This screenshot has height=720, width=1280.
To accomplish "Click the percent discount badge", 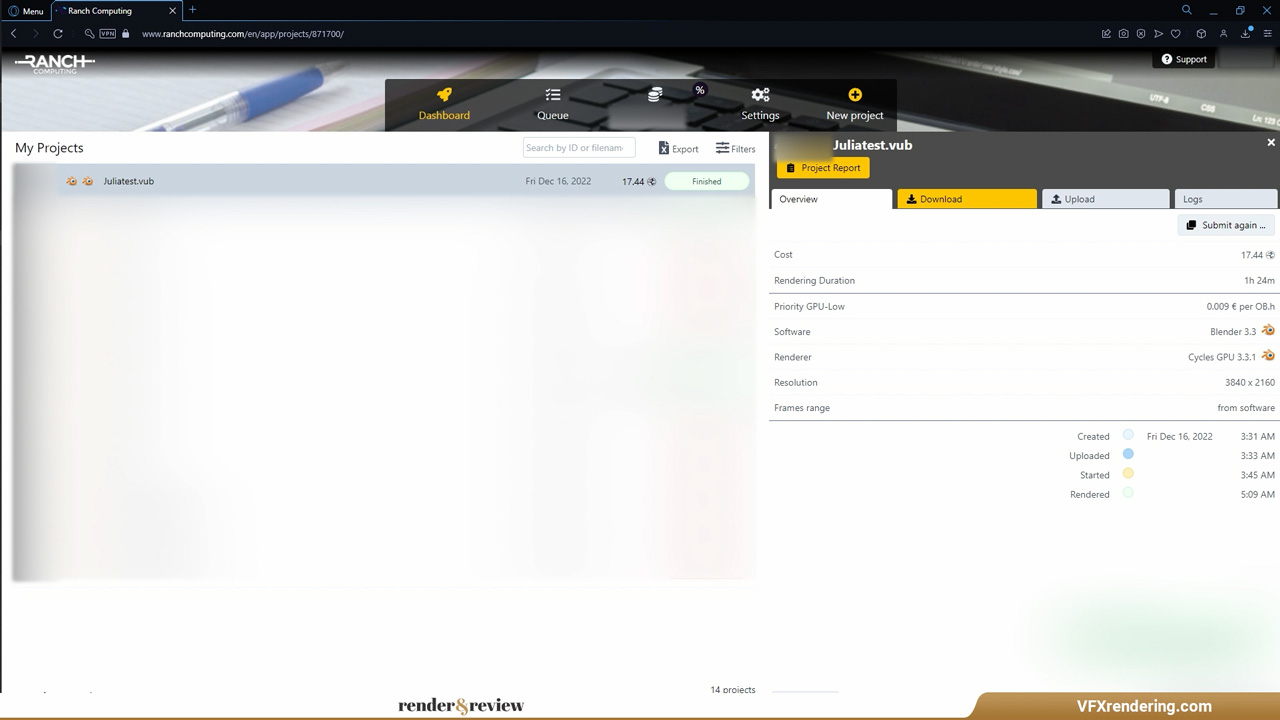I will pyautogui.click(x=700, y=90).
